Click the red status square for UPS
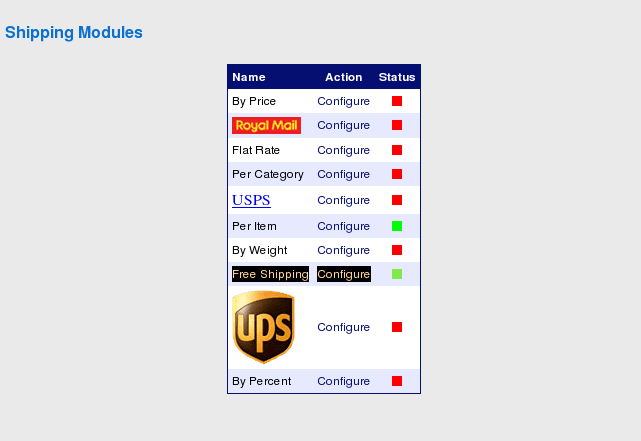Viewport: 641px width, 441px height. coord(397,327)
